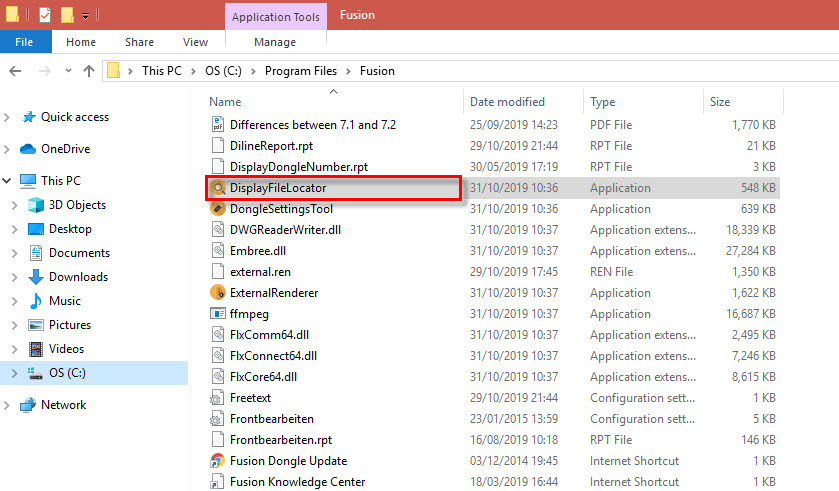Select Pictures in the navigation pane
Viewport: 839px width, 491px height.
coord(70,325)
